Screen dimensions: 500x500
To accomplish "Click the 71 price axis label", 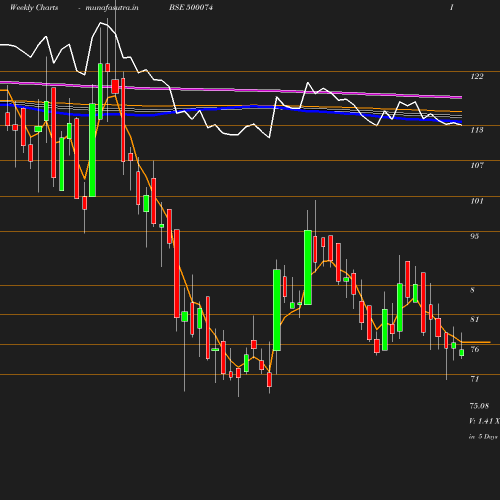I will coord(475,379).
